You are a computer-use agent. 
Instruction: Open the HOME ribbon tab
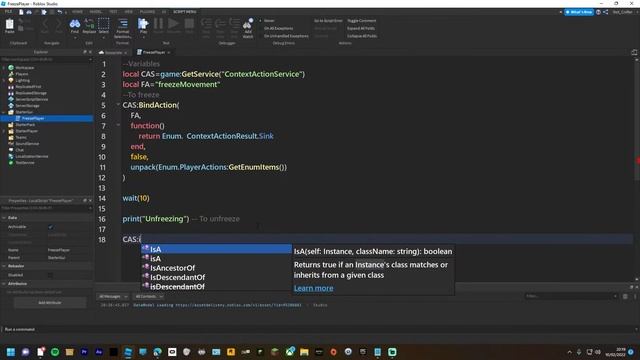click(x=77, y=12)
